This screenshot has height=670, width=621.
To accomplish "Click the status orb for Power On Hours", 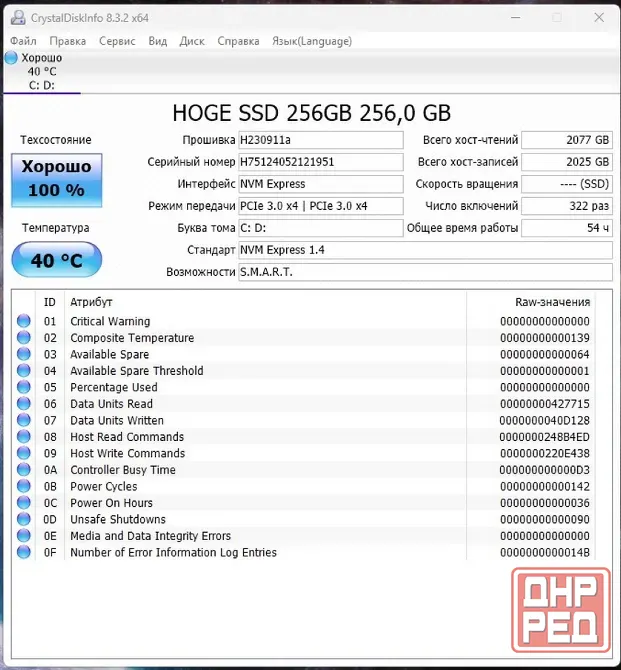I will coord(24,502).
